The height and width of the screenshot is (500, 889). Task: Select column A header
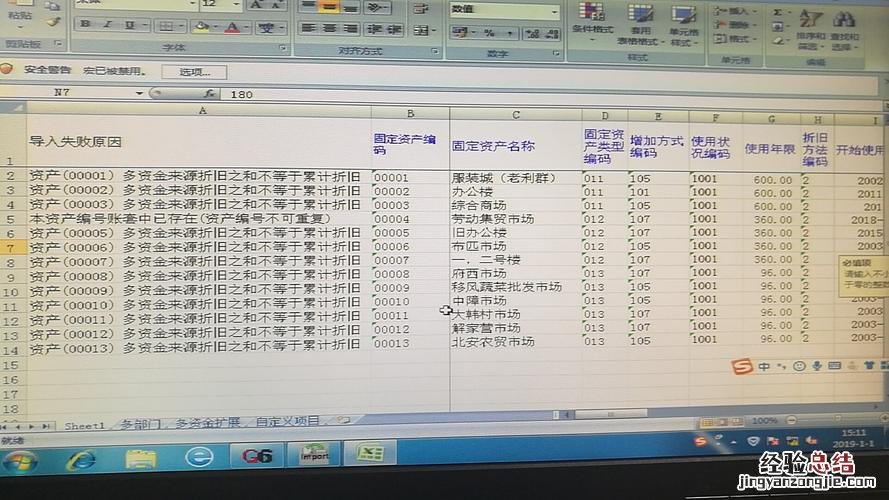click(202, 111)
